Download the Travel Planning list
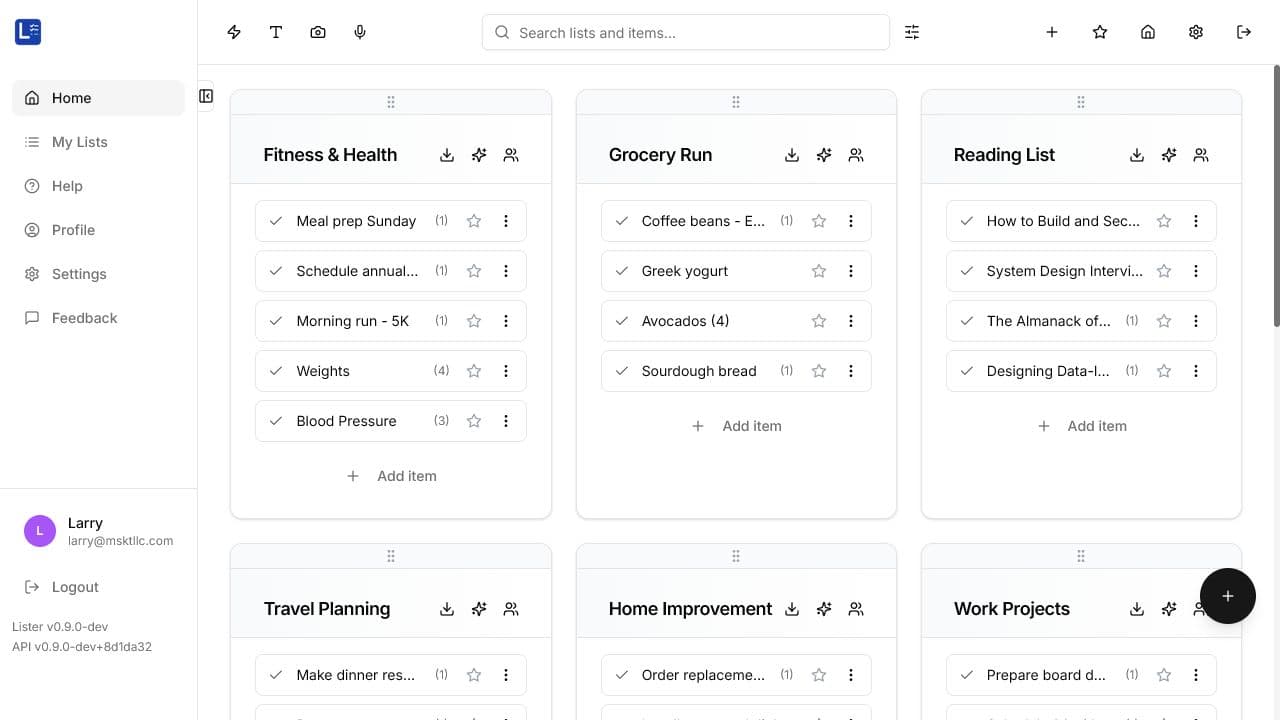The height and width of the screenshot is (720, 1280). pos(447,609)
